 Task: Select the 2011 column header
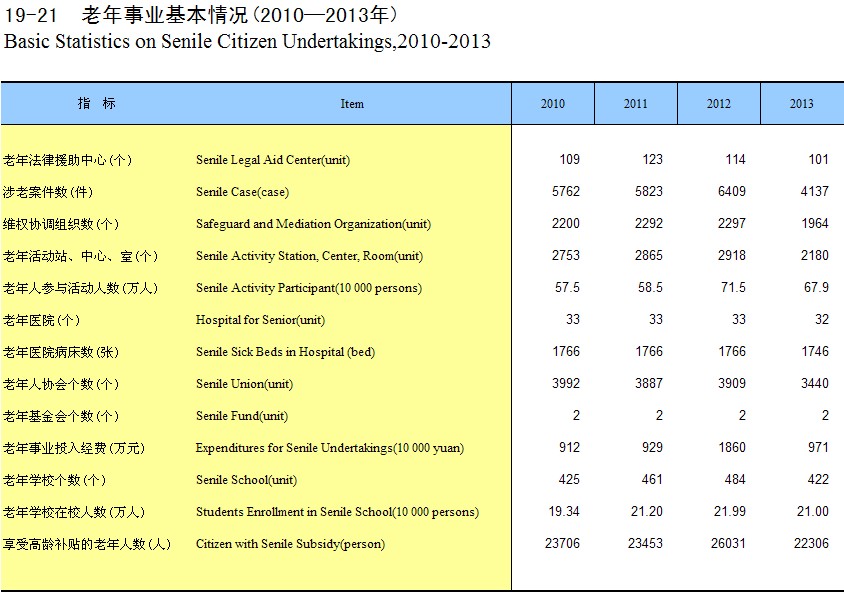(x=635, y=104)
